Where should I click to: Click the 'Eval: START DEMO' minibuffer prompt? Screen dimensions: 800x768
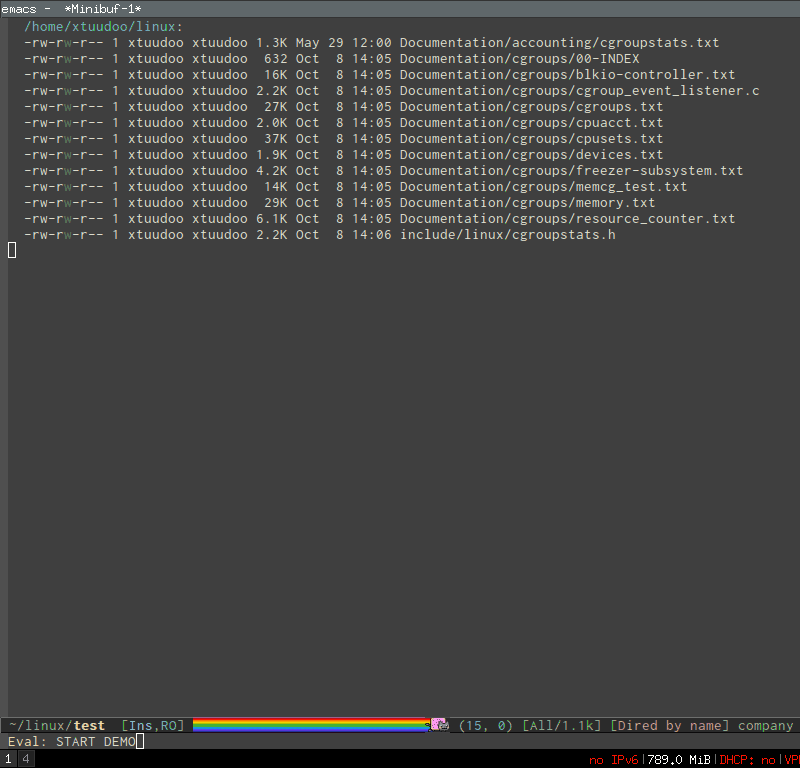coord(70,742)
